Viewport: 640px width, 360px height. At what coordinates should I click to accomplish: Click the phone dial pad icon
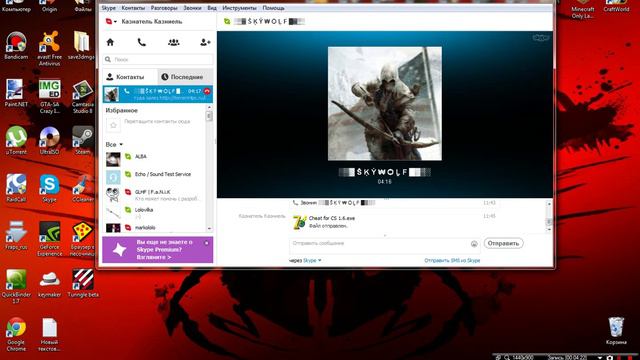click(142, 42)
